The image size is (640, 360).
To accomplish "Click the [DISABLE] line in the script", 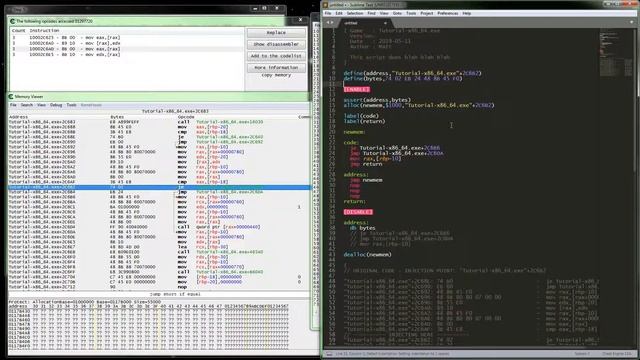I will [x=358, y=212].
